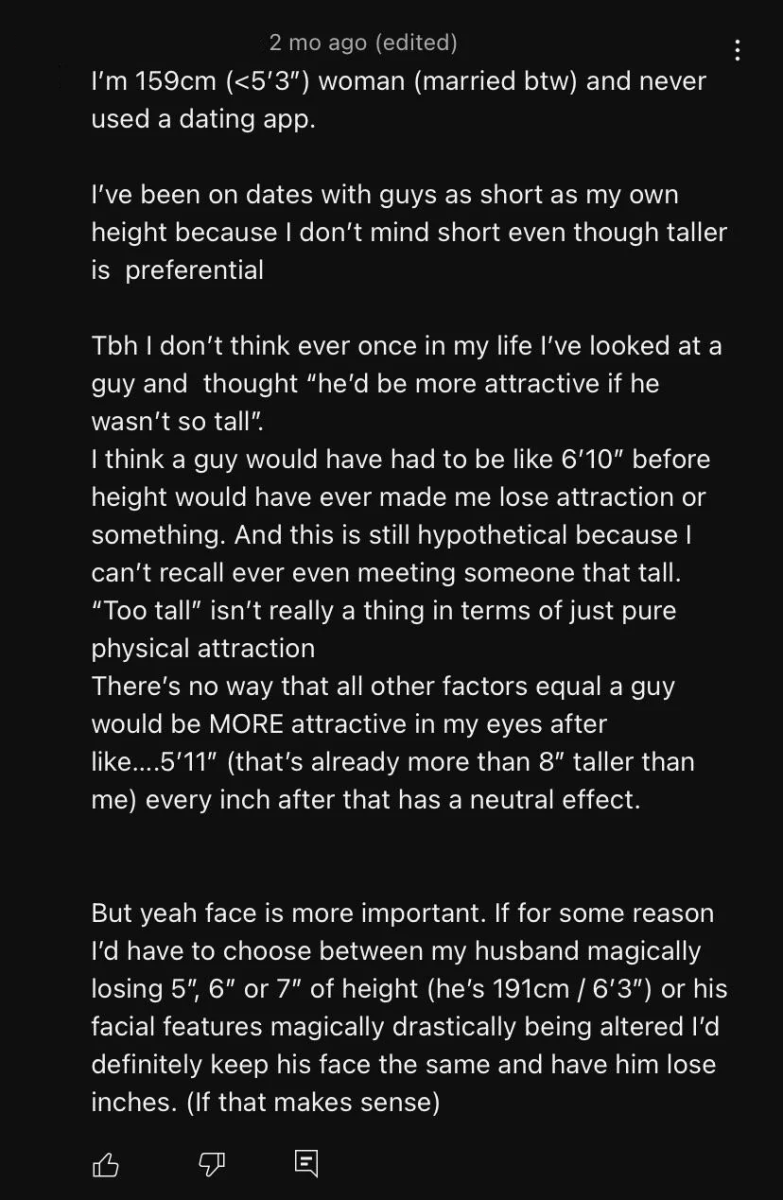Click the "2 mo ago (edited)" timestamp

click(363, 43)
